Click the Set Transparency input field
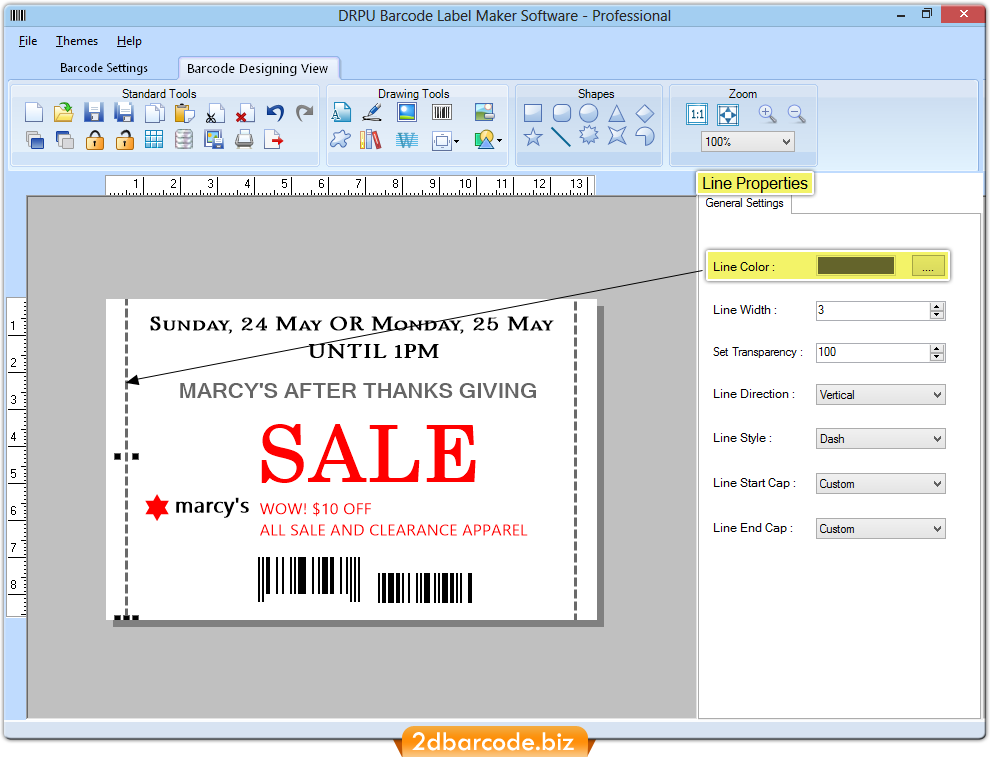 point(873,352)
